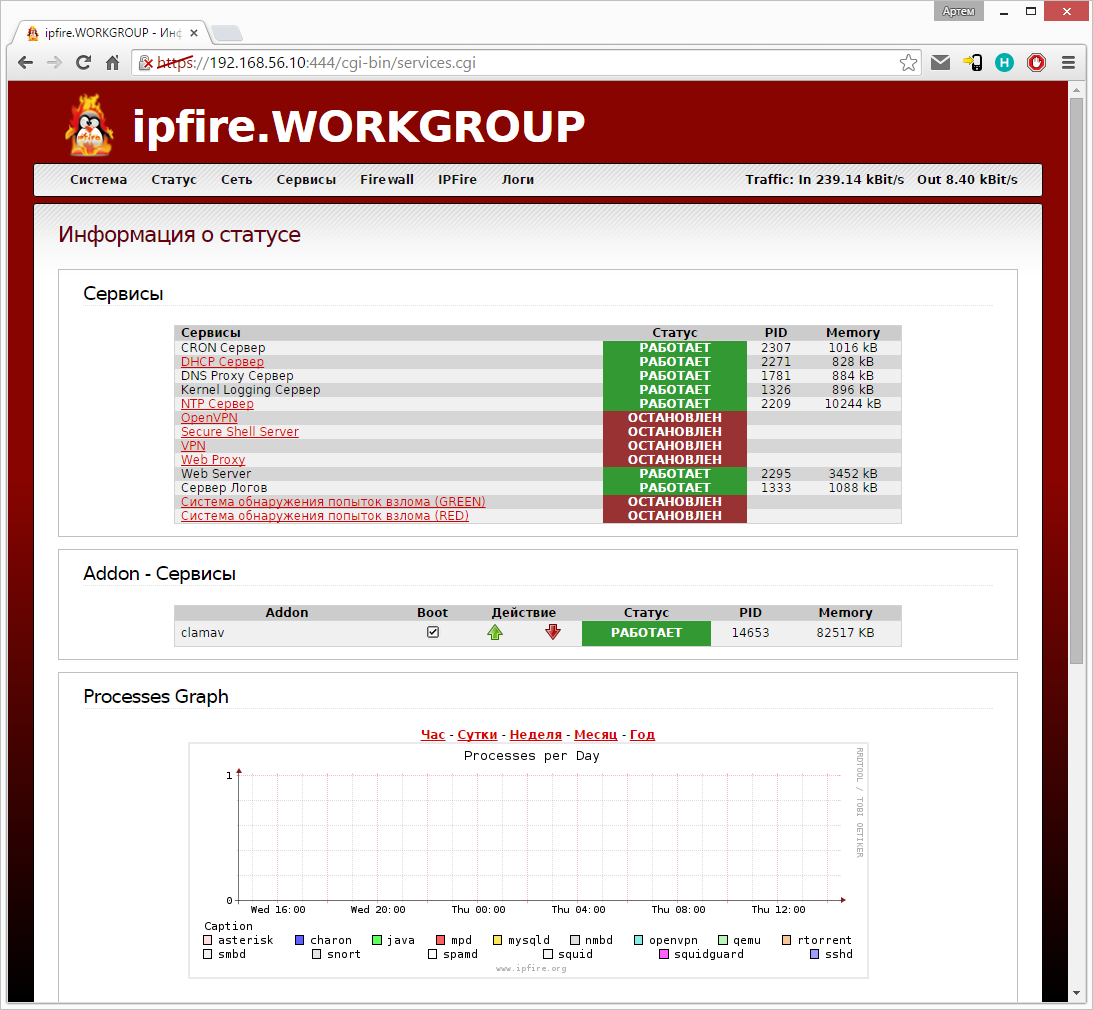
Task: Show processes graph for Год
Action: (x=642, y=735)
